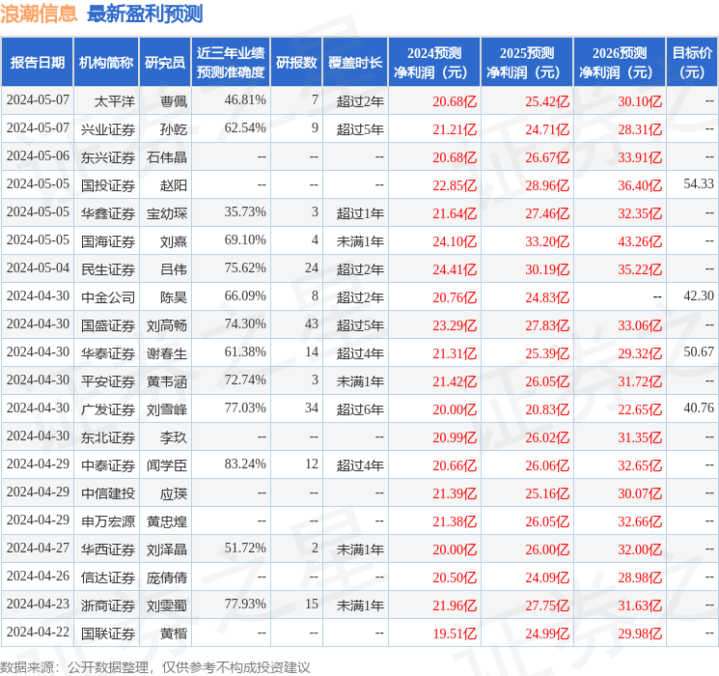Select the 华鑫证券 institution cell
This screenshot has width=719, height=676.
[x=108, y=213]
